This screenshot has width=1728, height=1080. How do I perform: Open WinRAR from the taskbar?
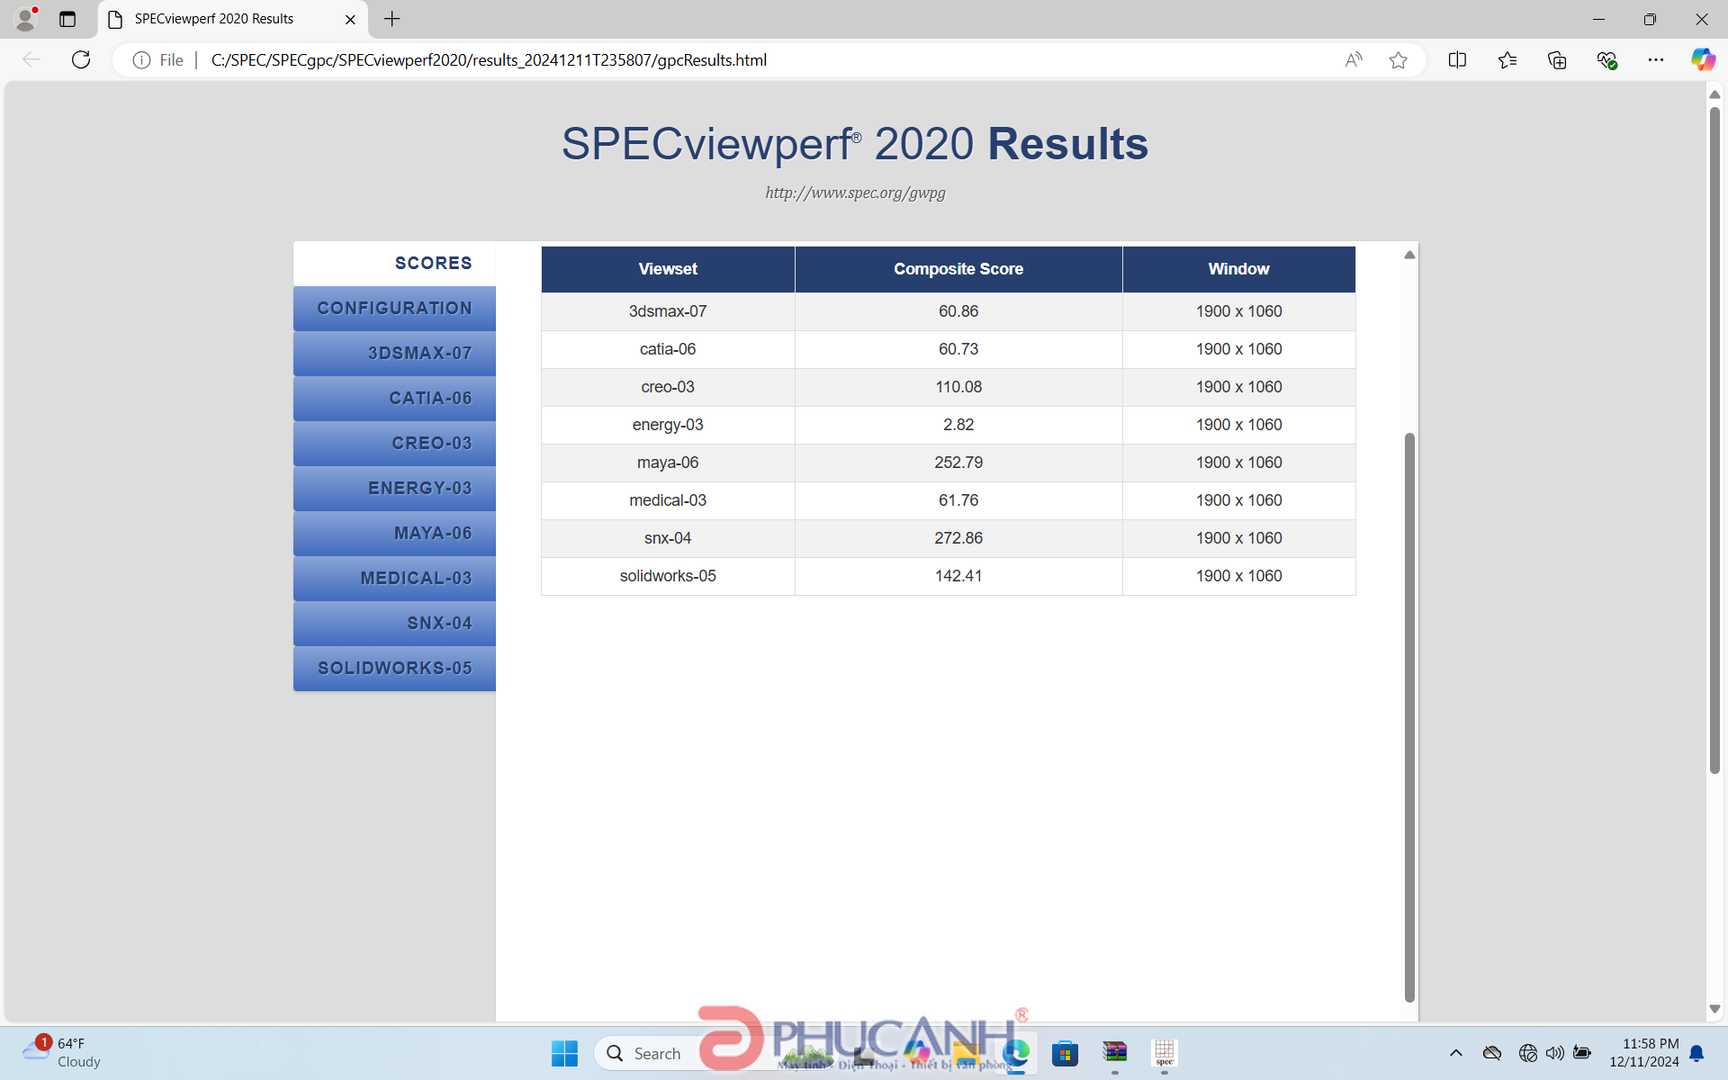pyautogui.click(x=1115, y=1052)
